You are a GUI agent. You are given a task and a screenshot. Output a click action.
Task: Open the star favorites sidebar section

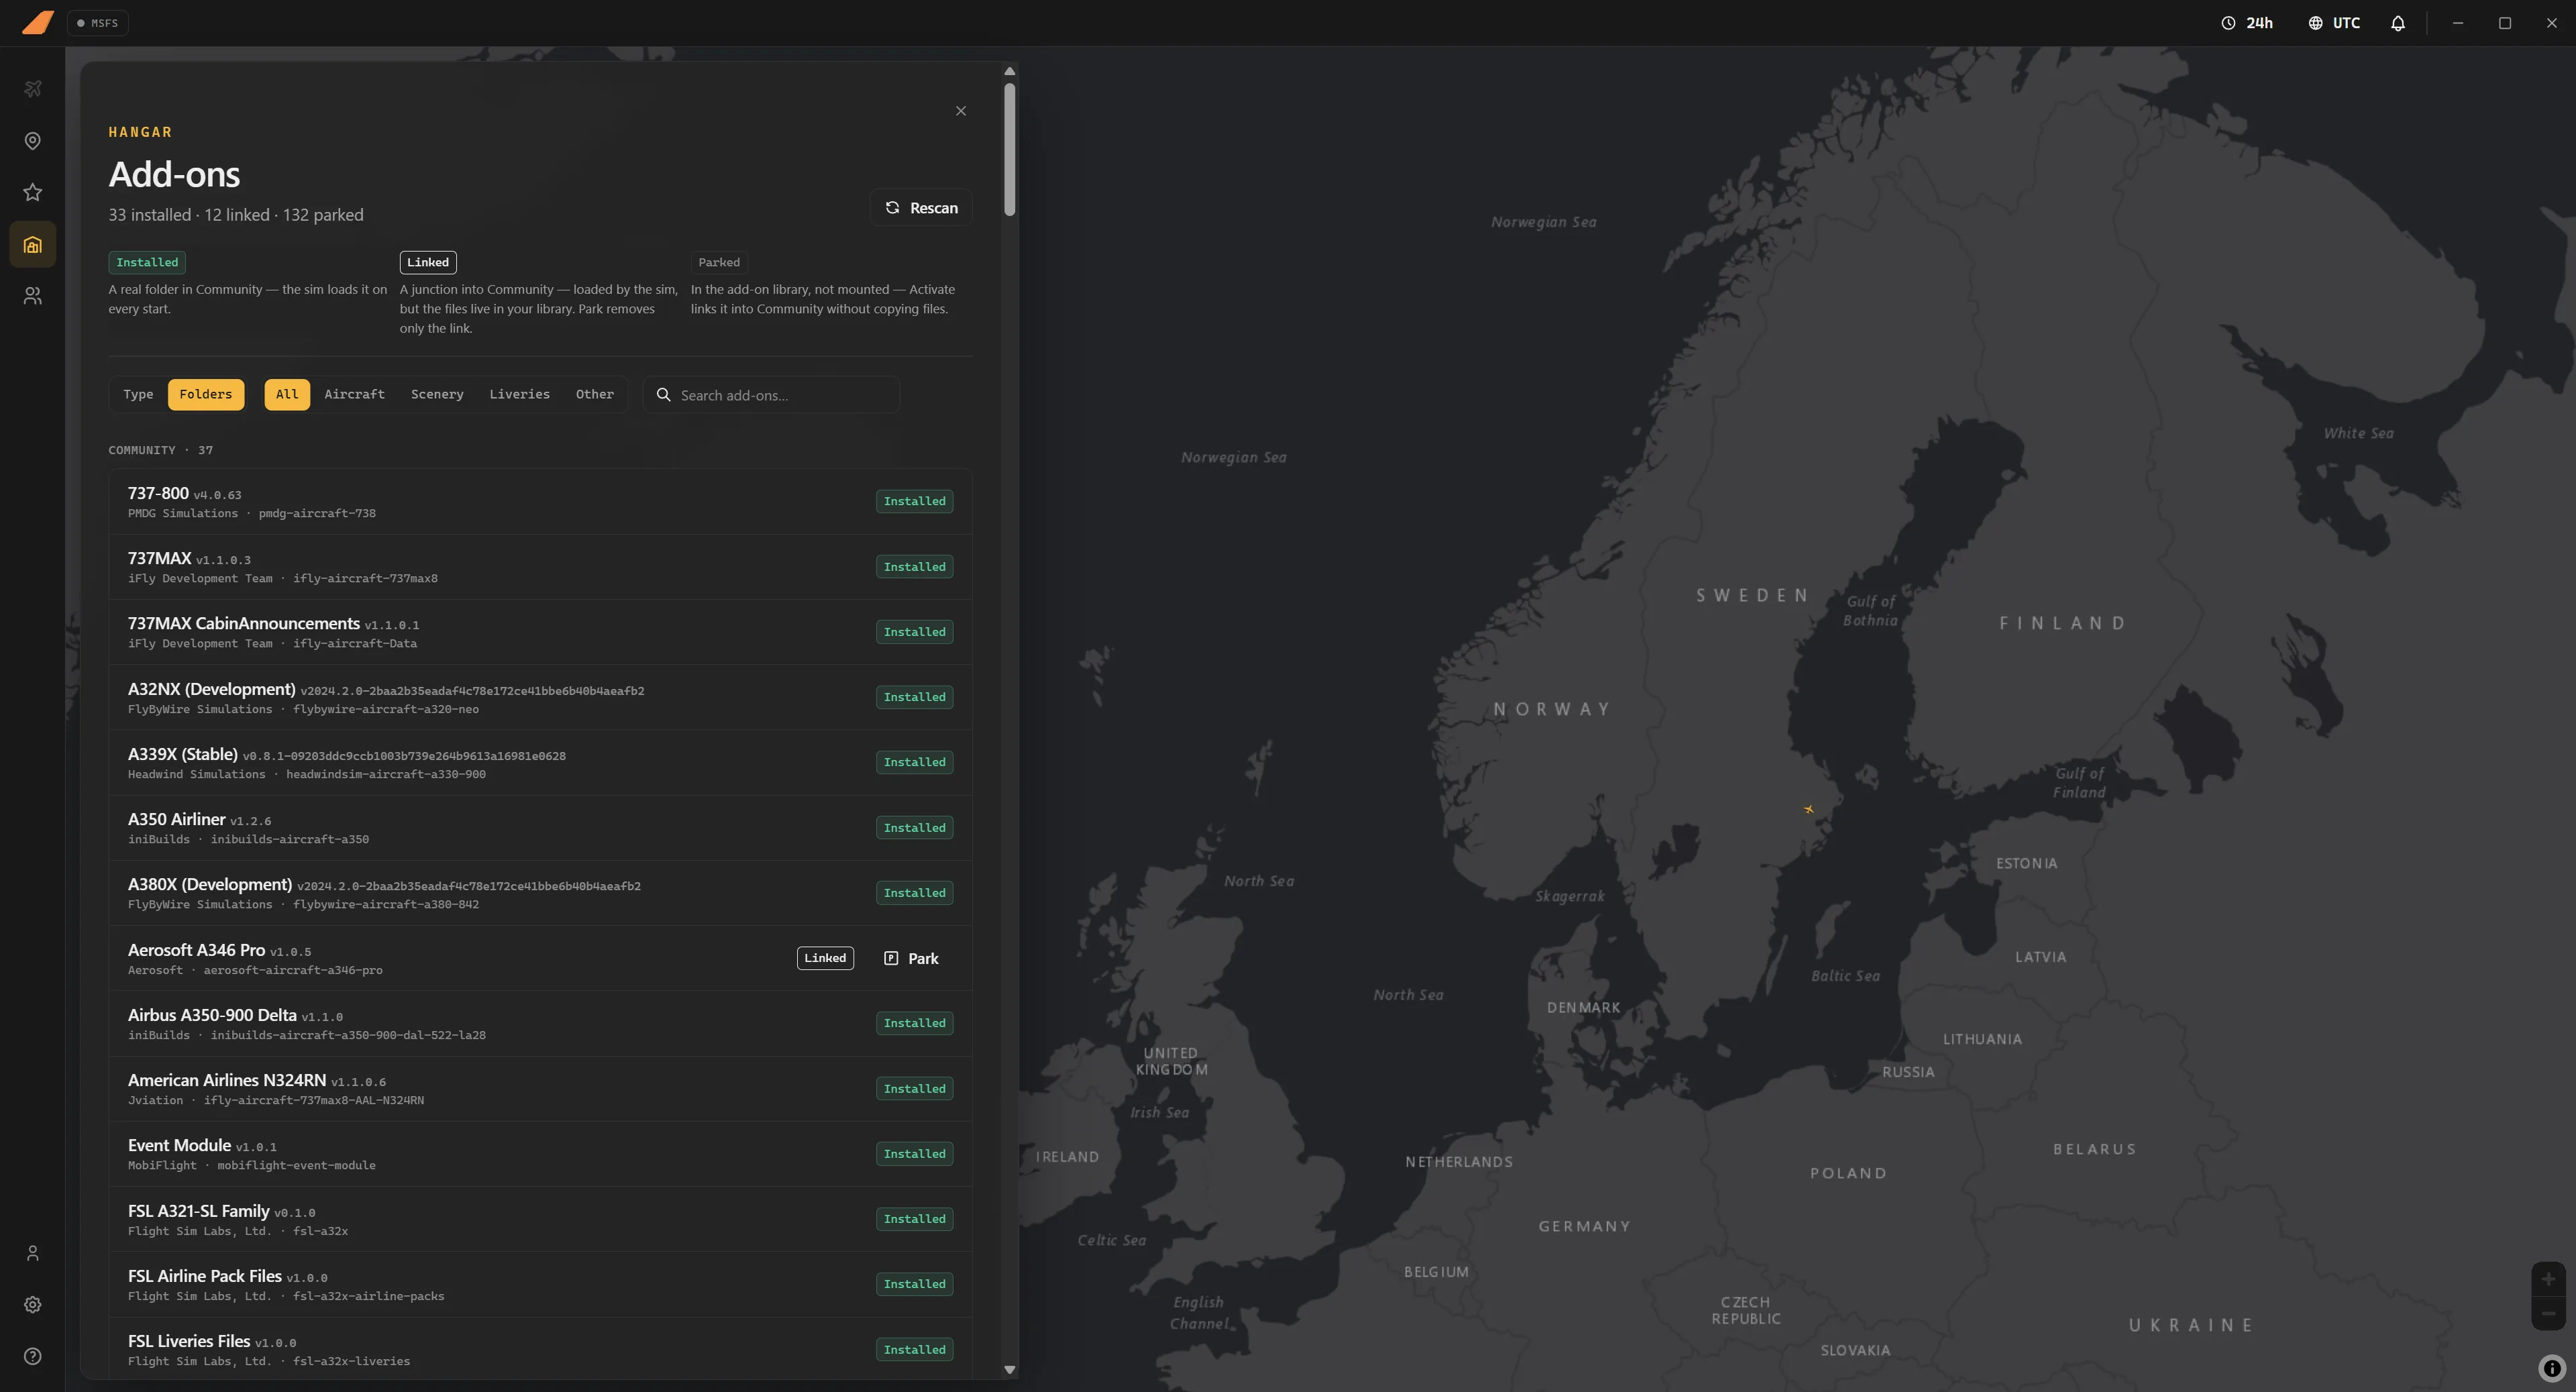point(33,192)
